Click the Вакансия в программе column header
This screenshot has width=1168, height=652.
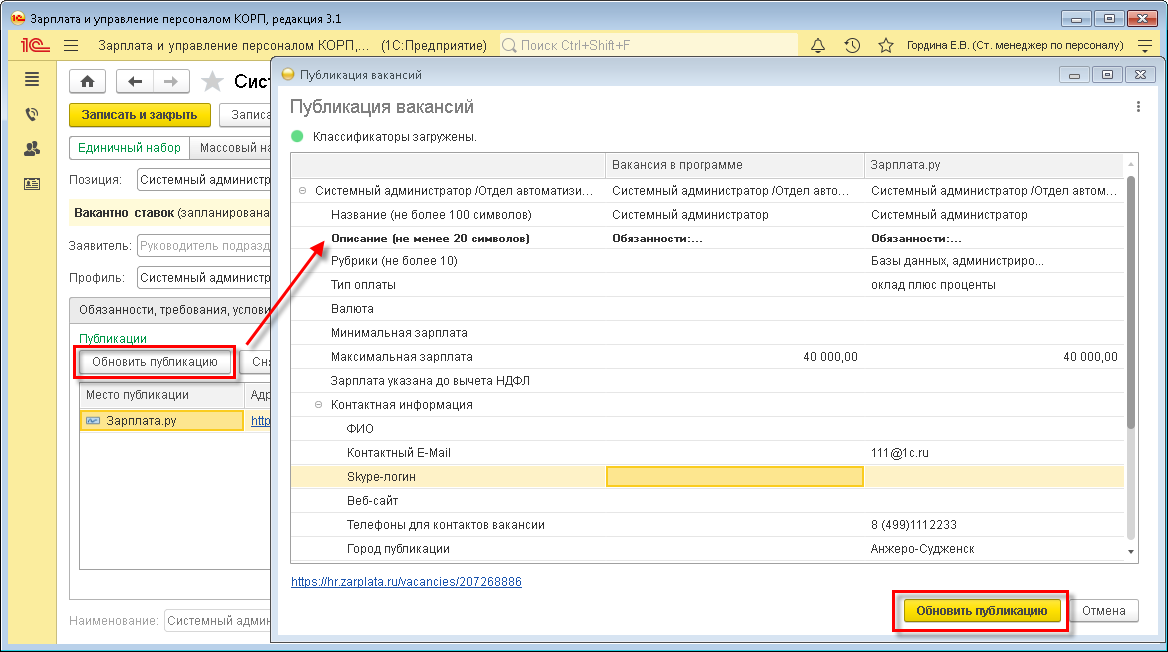[x=734, y=165]
